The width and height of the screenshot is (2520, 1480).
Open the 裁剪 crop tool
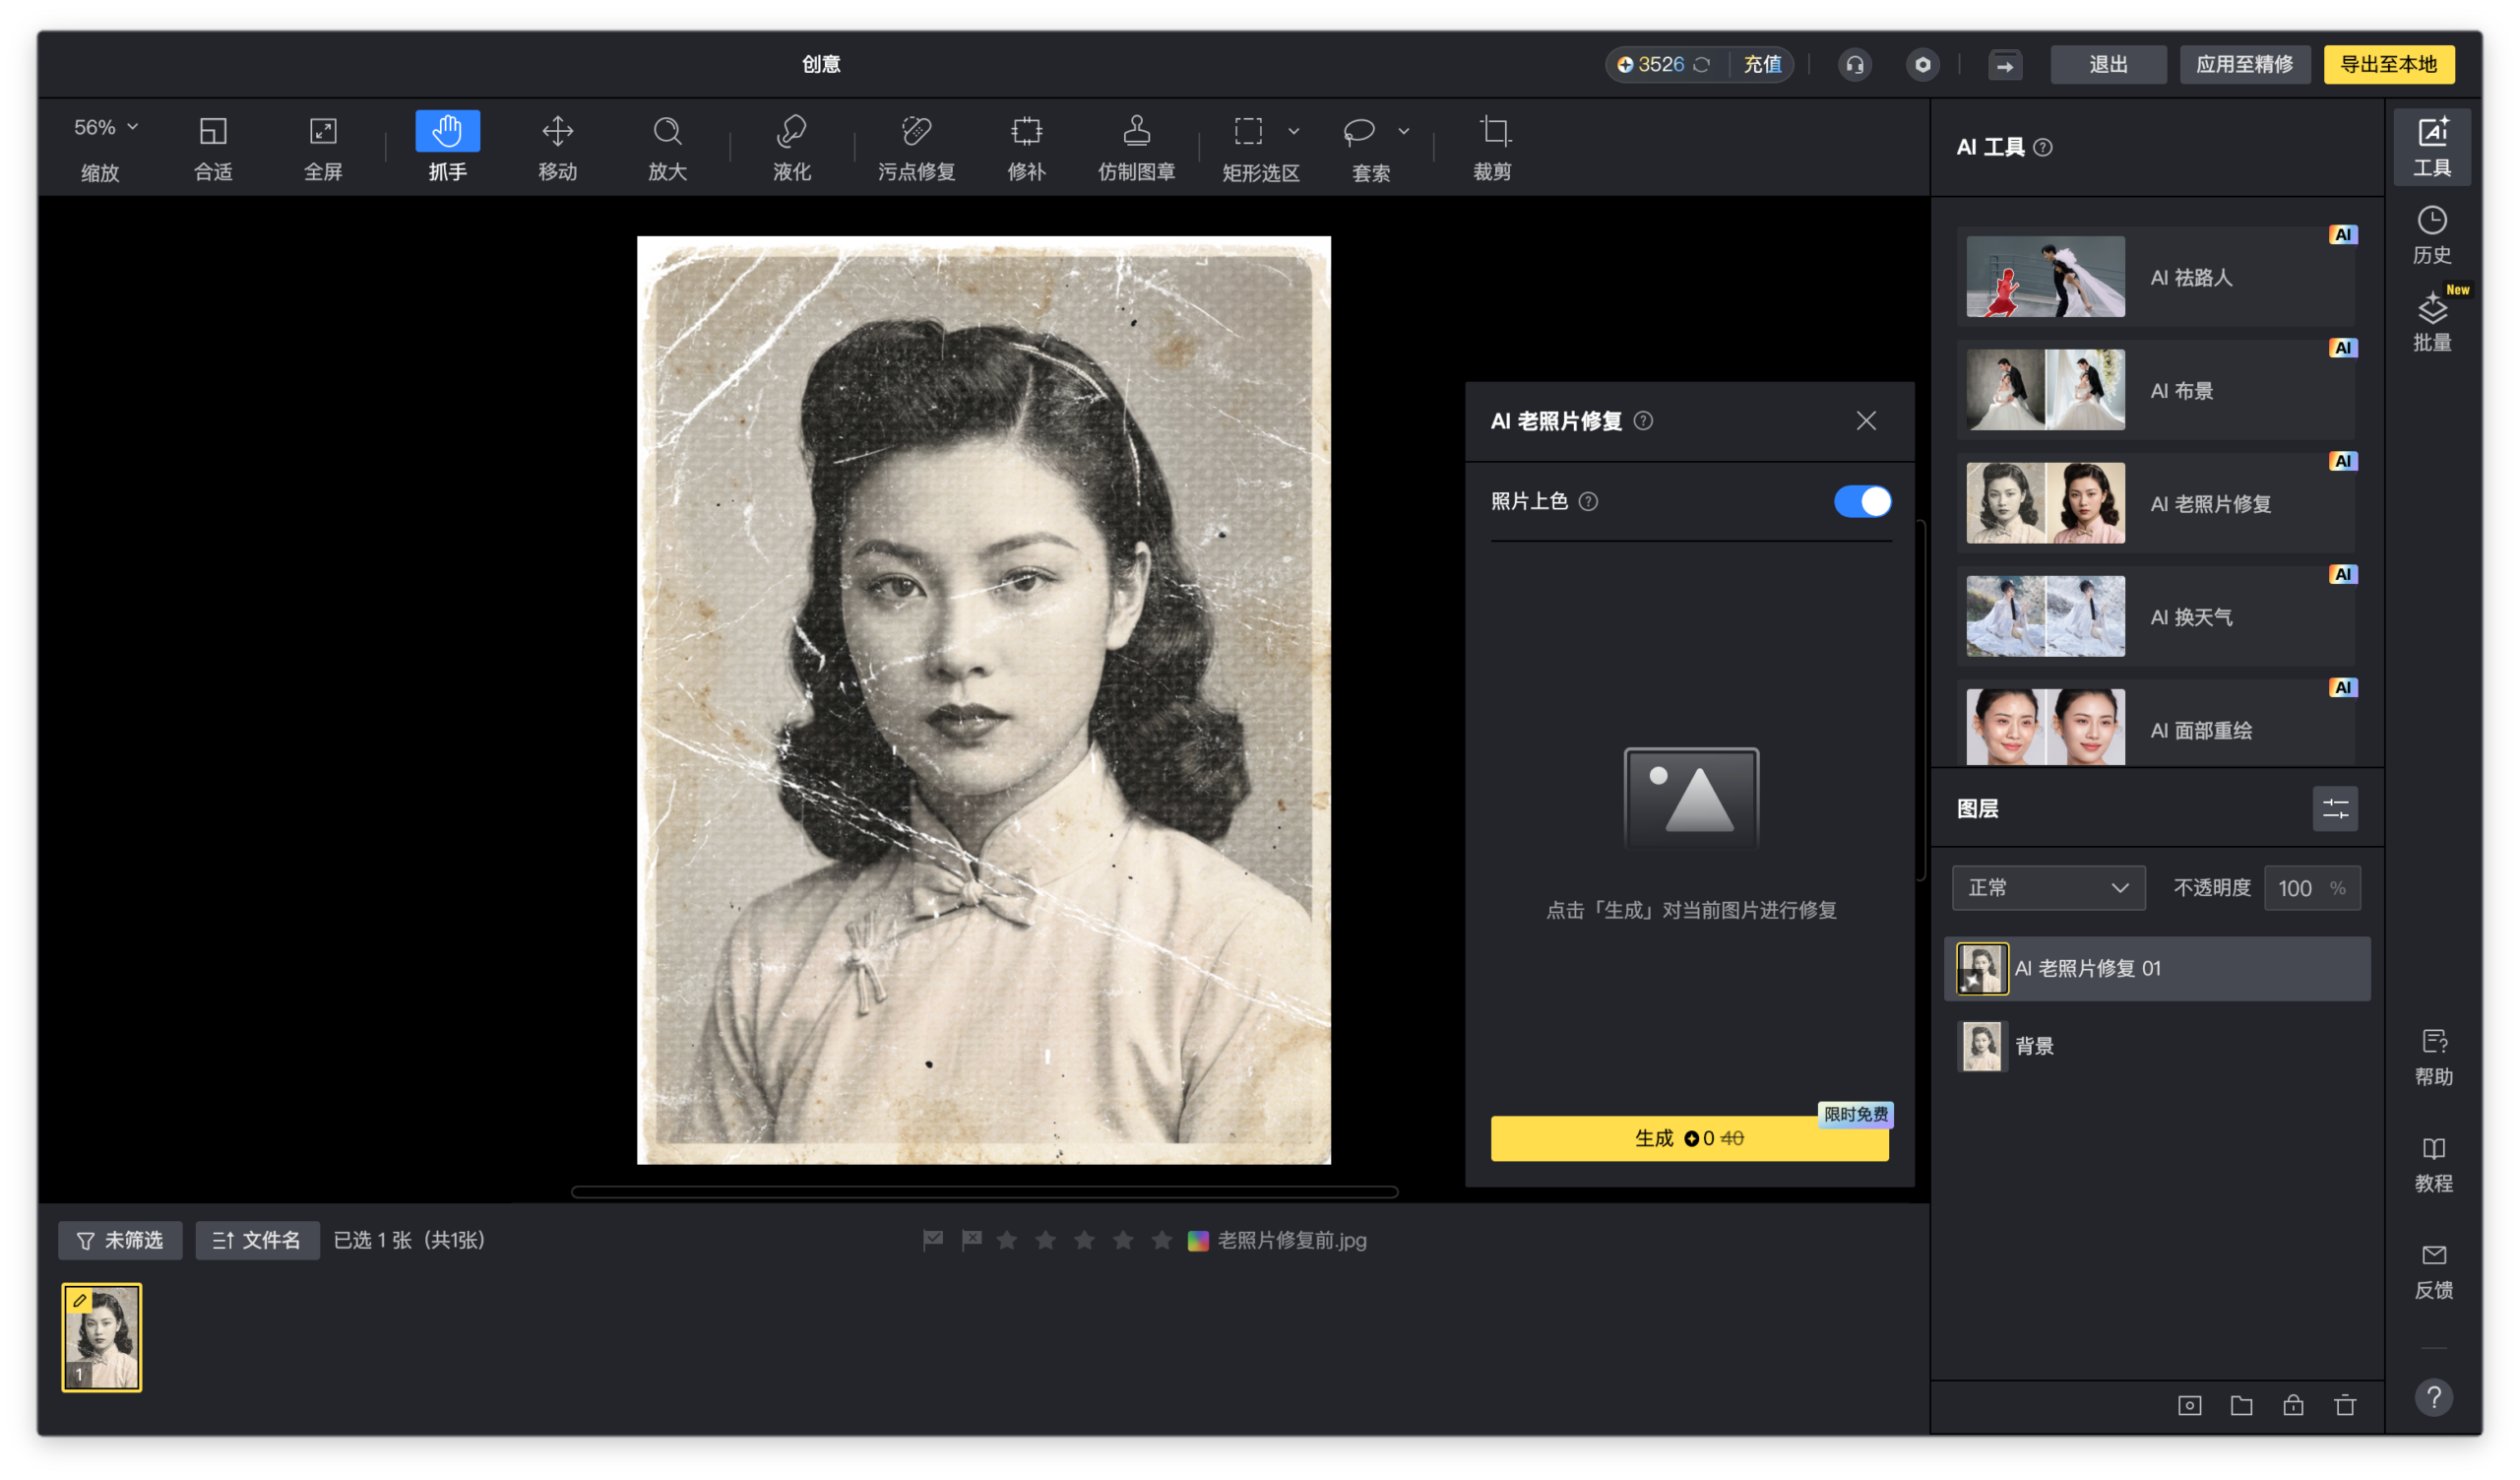pyautogui.click(x=1491, y=146)
